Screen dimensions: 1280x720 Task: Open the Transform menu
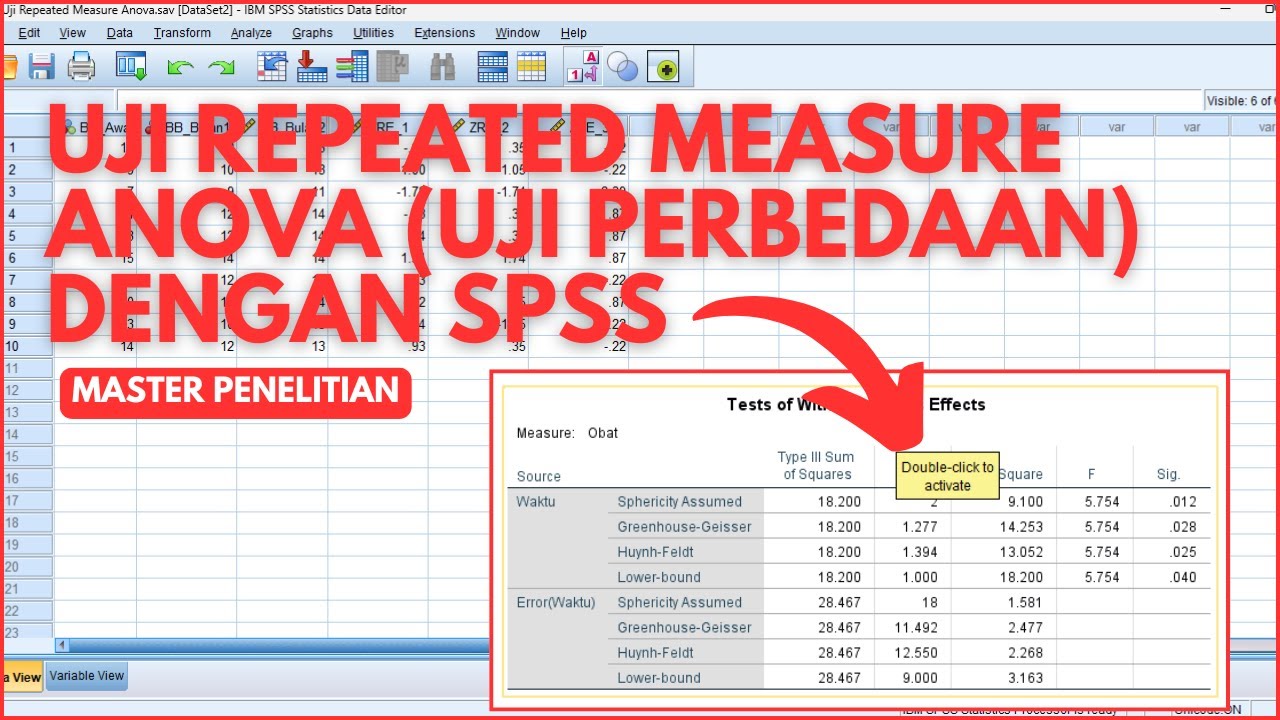[182, 33]
